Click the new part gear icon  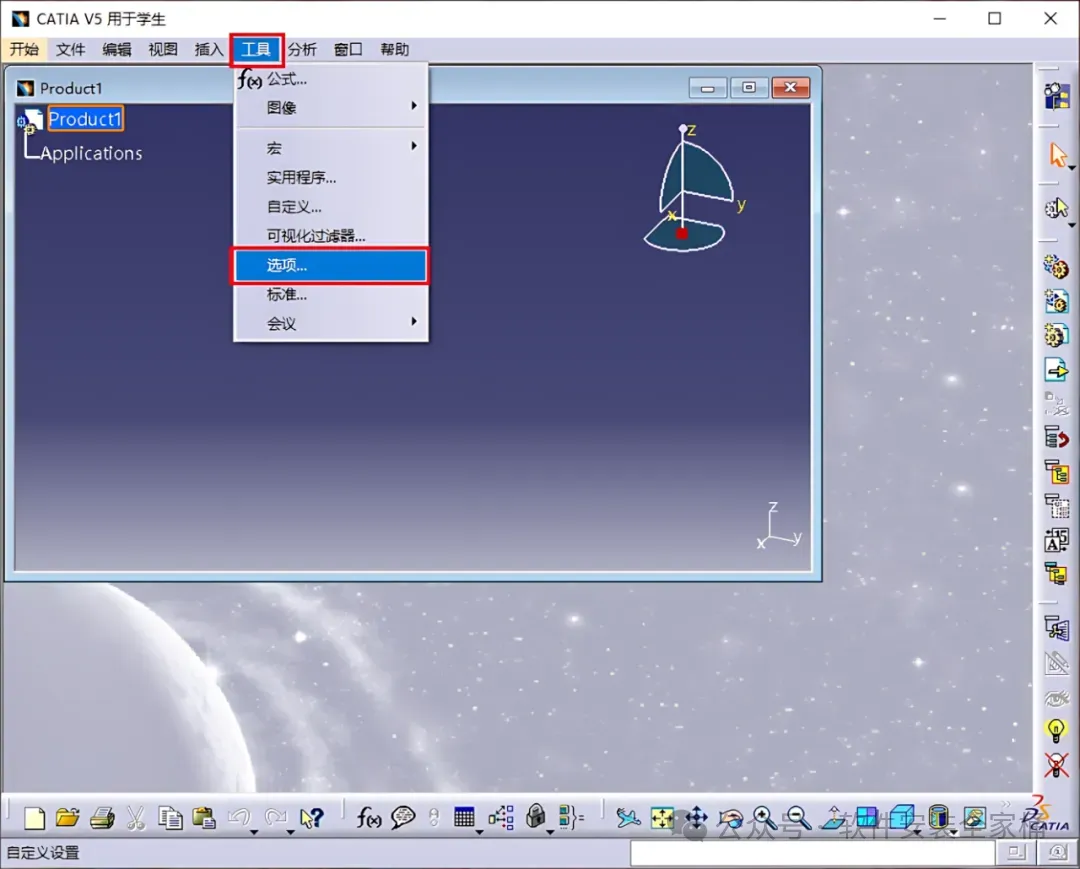click(1056, 335)
